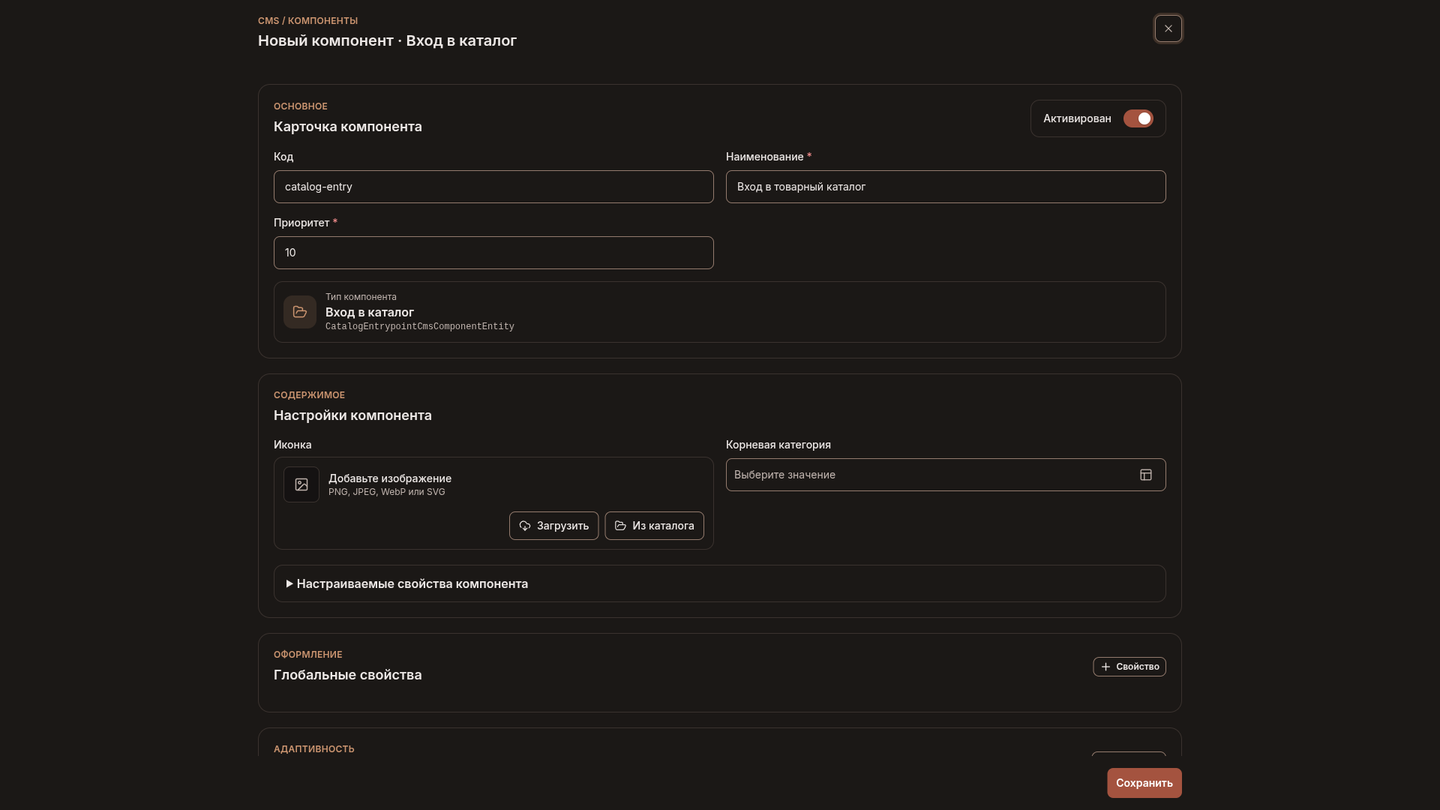Add a global property with Свойство button
Screen dimensions: 1440x810
pos(1129,667)
